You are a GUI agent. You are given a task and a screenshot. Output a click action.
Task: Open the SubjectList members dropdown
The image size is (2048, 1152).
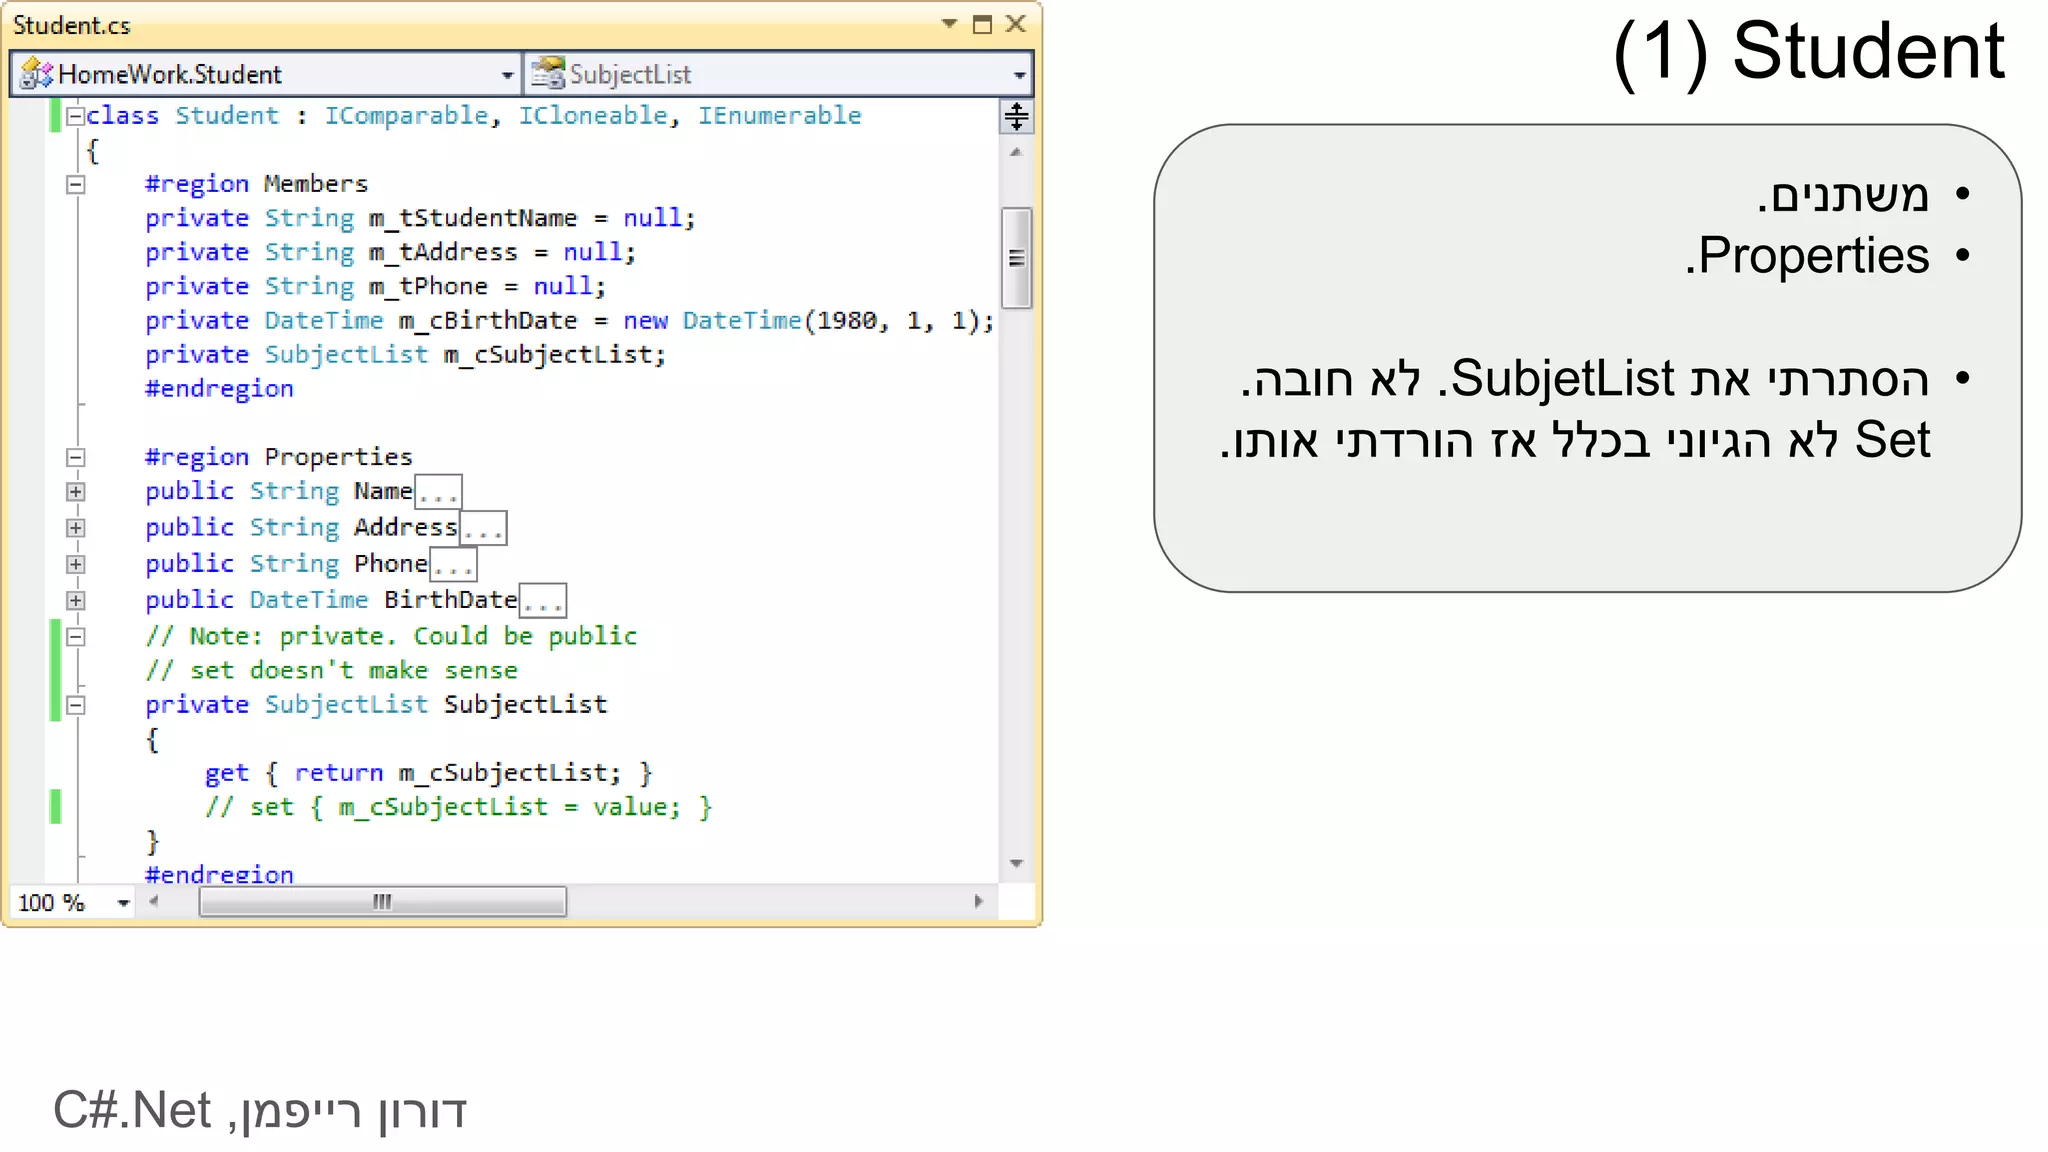pyautogui.click(x=1018, y=75)
